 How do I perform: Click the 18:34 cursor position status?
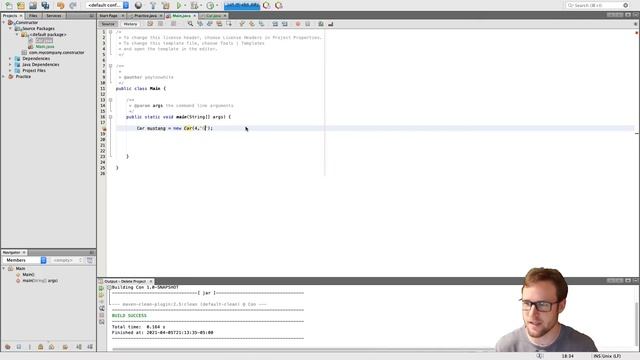tap(567, 356)
